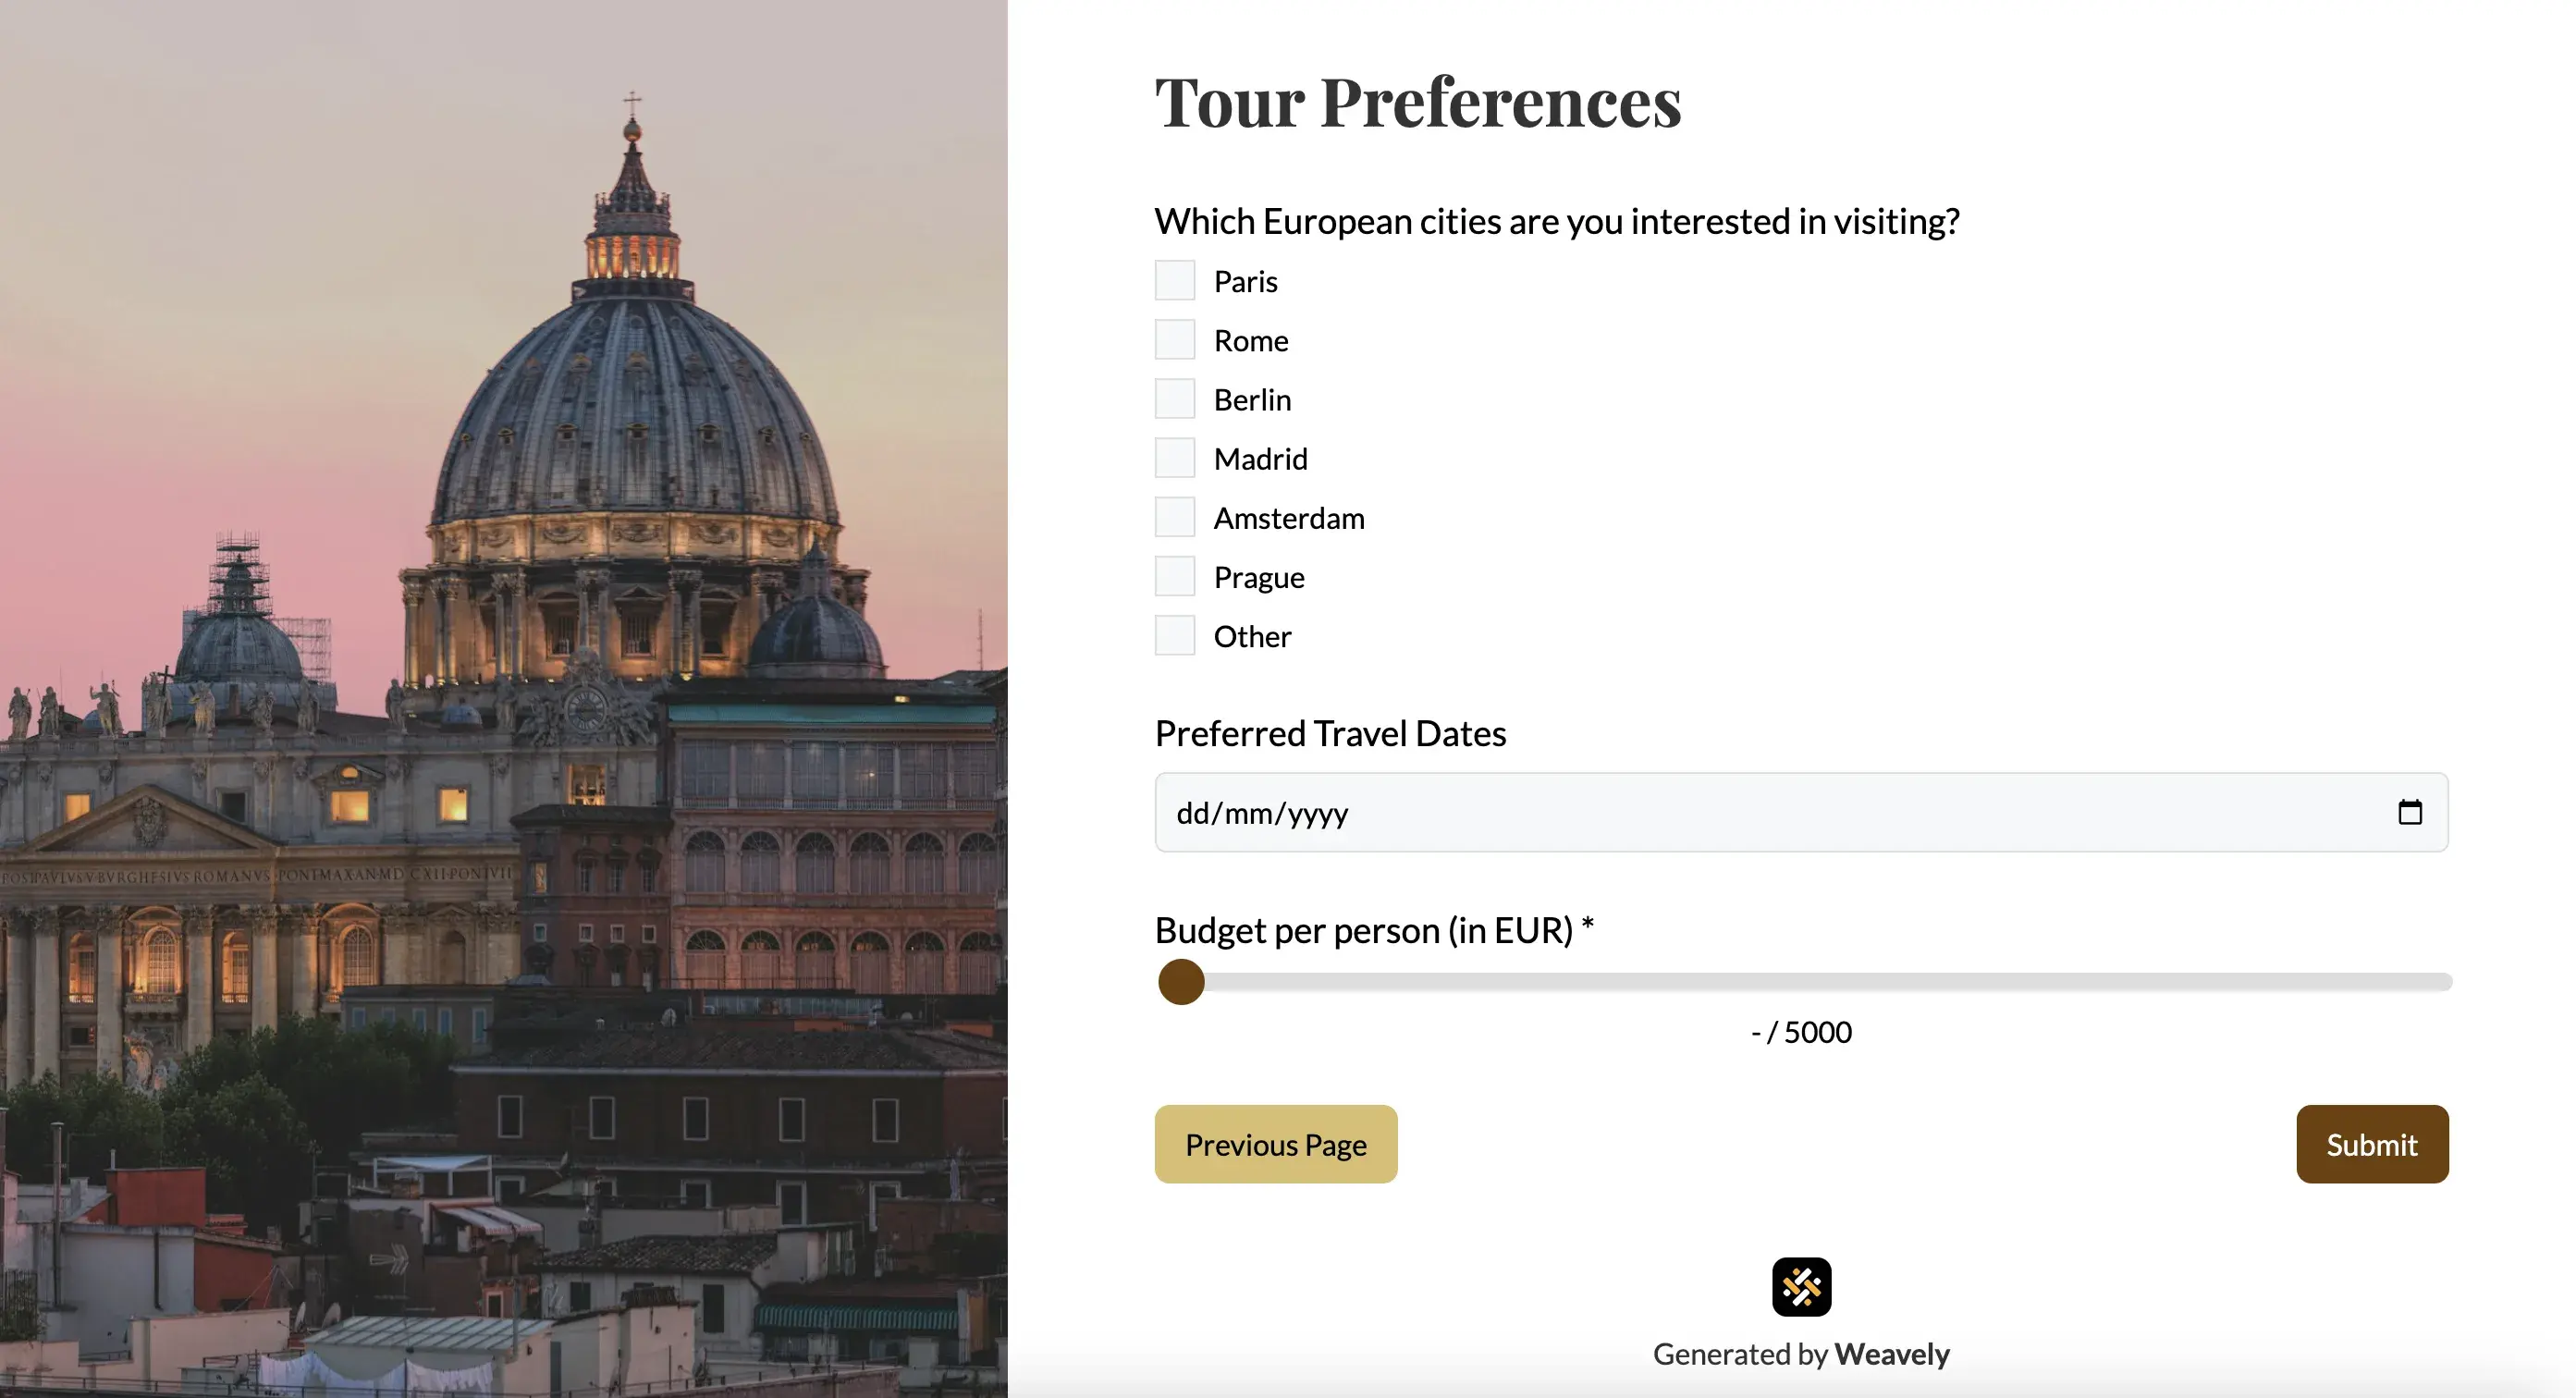Check the Paris checkbox
The width and height of the screenshot is (2576, 1398).
click(x=1174, y=280)
